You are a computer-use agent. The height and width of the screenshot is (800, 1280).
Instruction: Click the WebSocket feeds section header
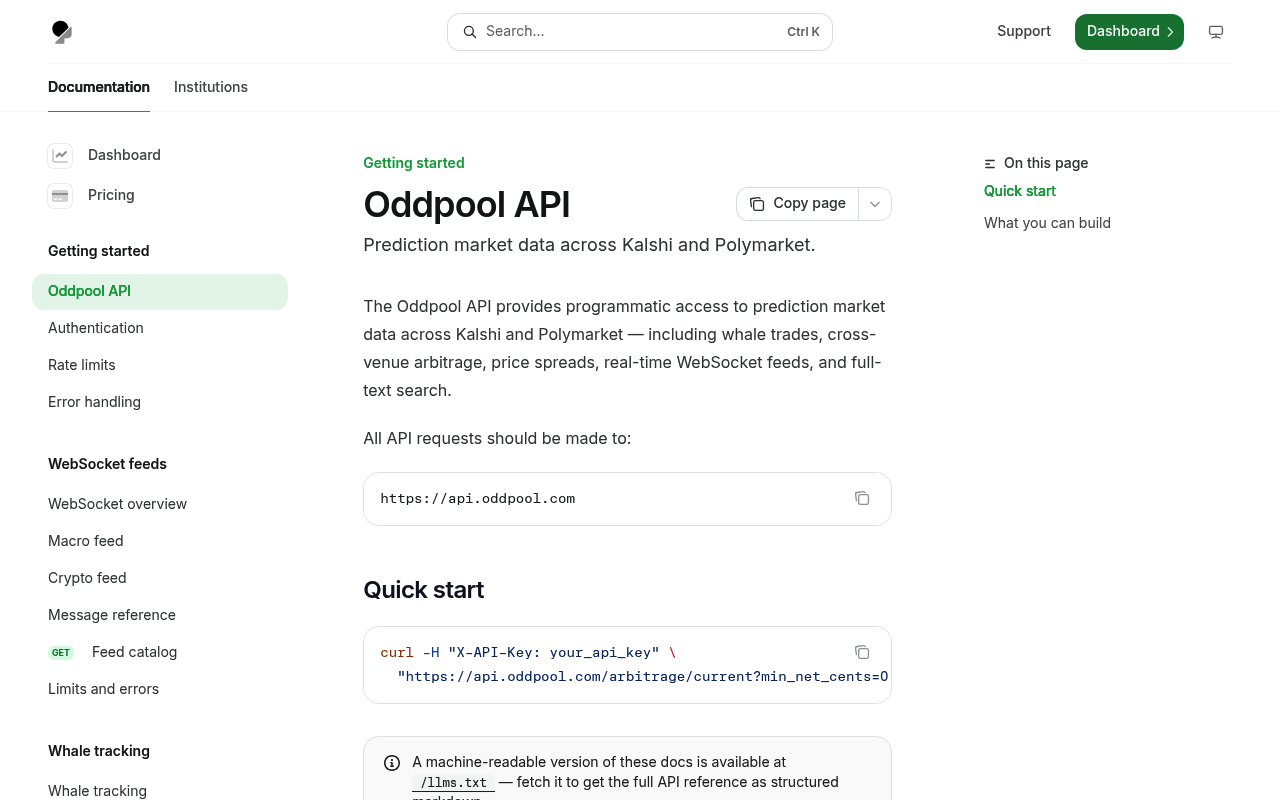pyautogui.click(x=107, y=464)
